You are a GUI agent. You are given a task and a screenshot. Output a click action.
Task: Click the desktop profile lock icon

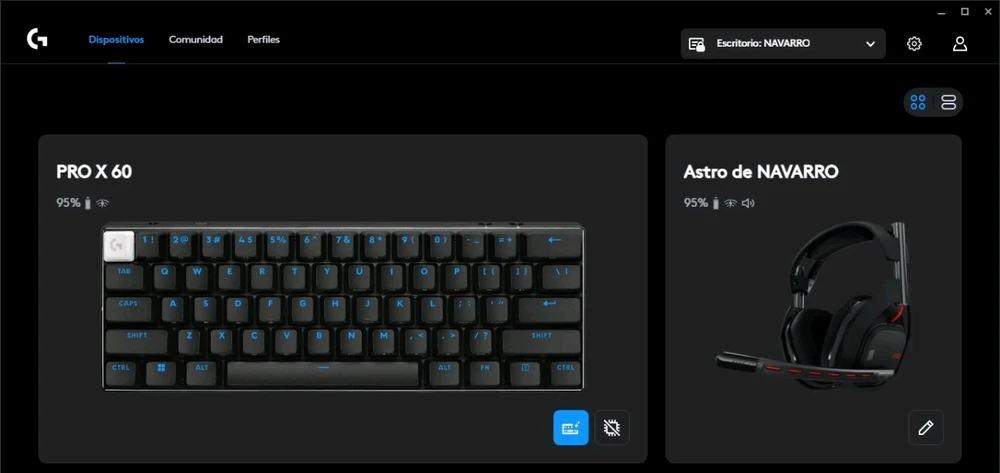[696, 44]
